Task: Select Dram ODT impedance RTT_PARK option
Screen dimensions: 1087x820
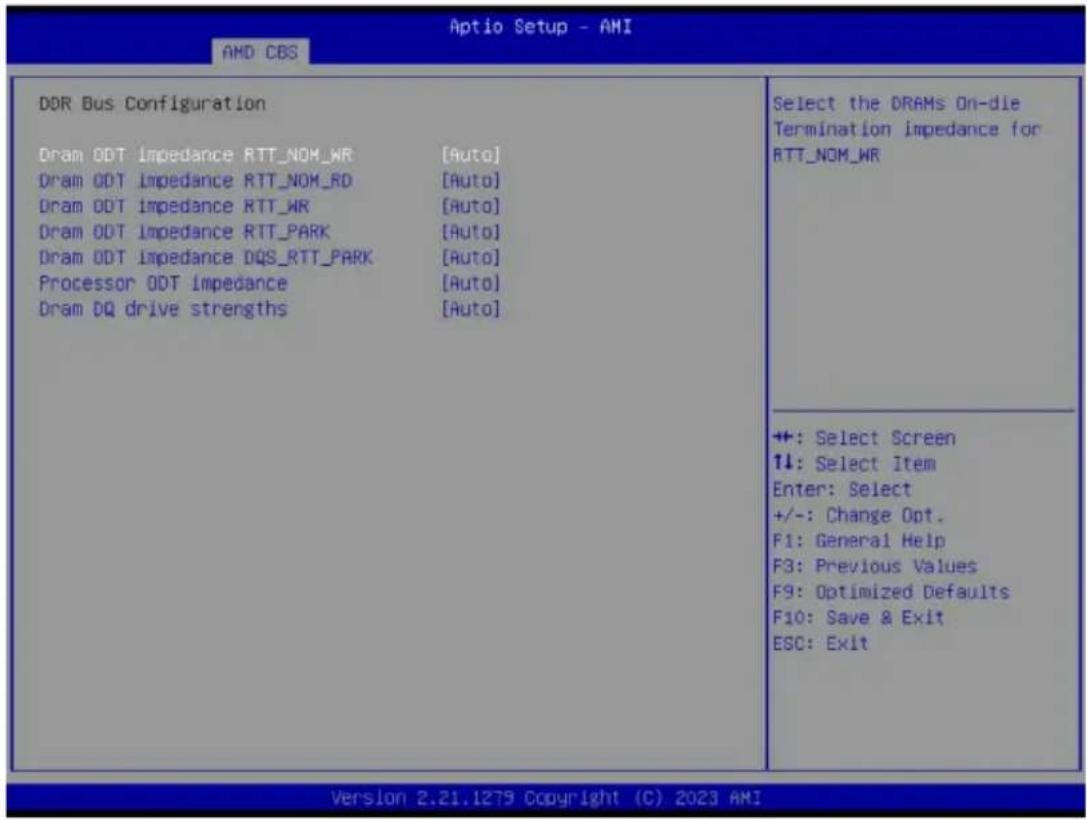Action: 184,232
